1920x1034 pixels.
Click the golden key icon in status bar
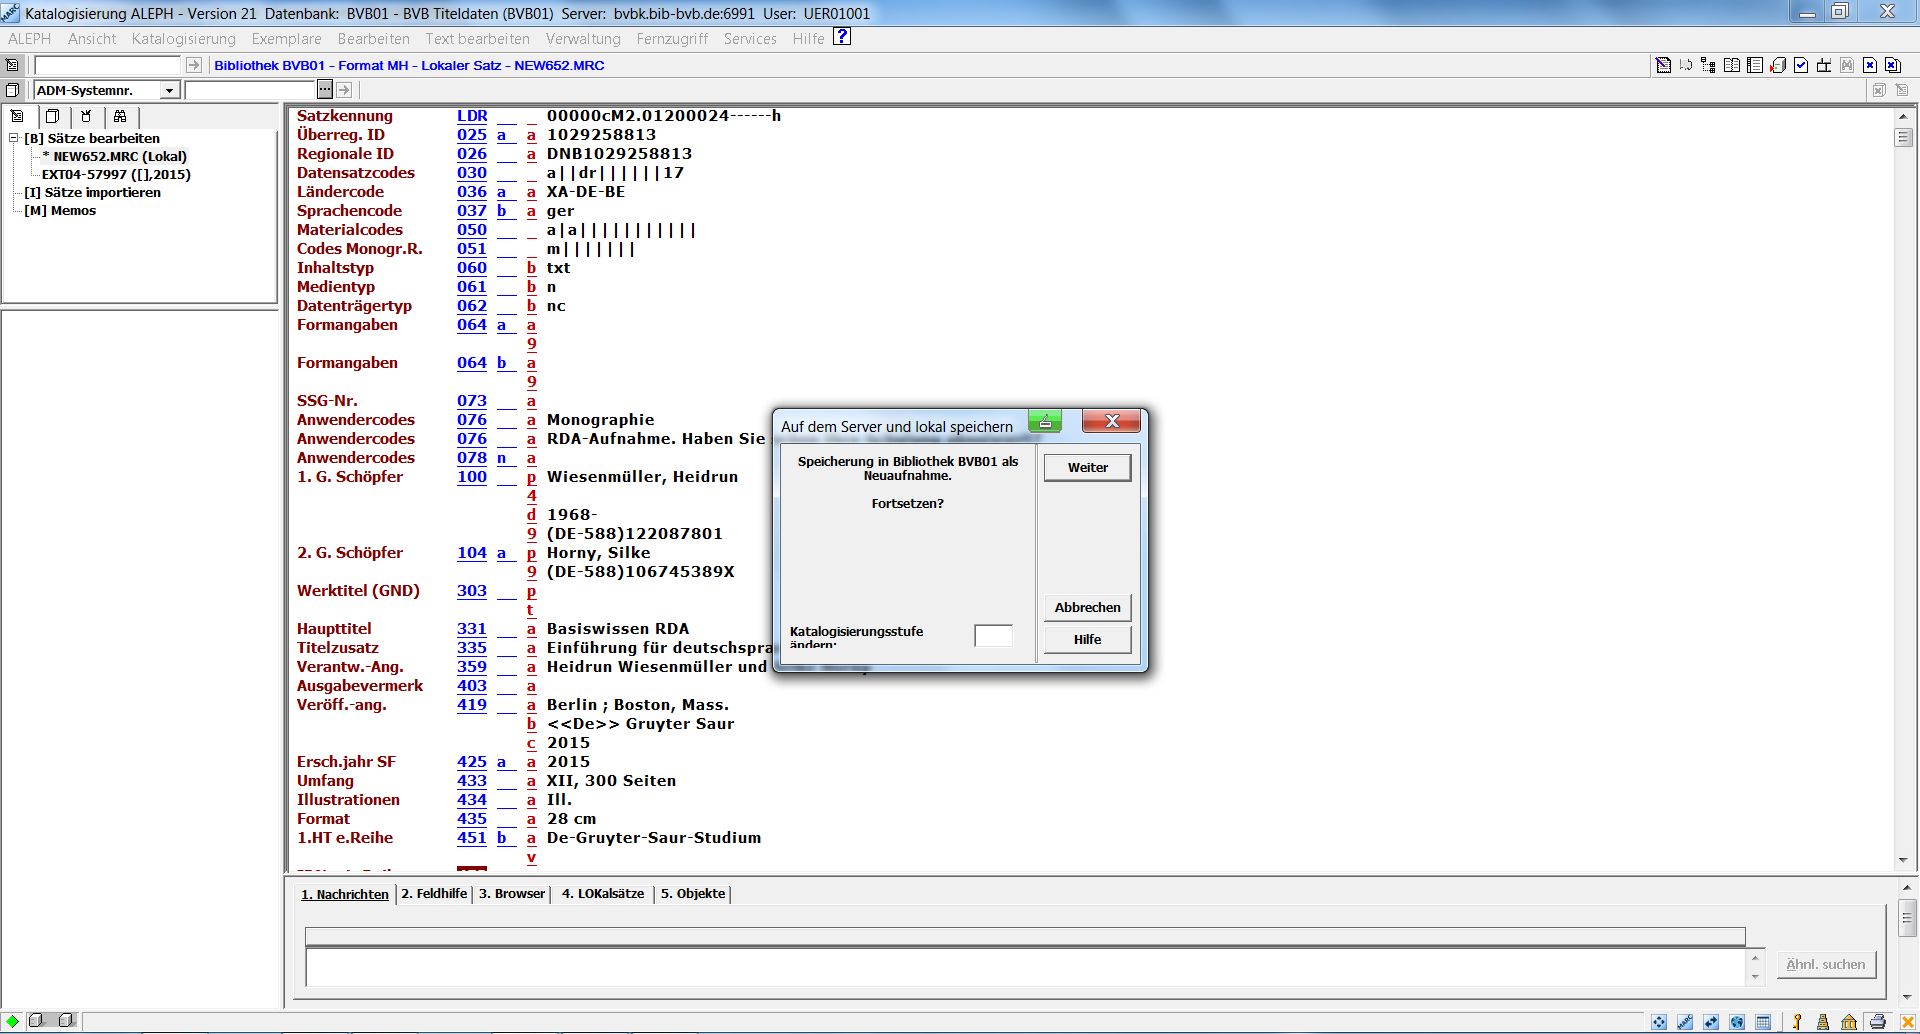[1797, 1022]
